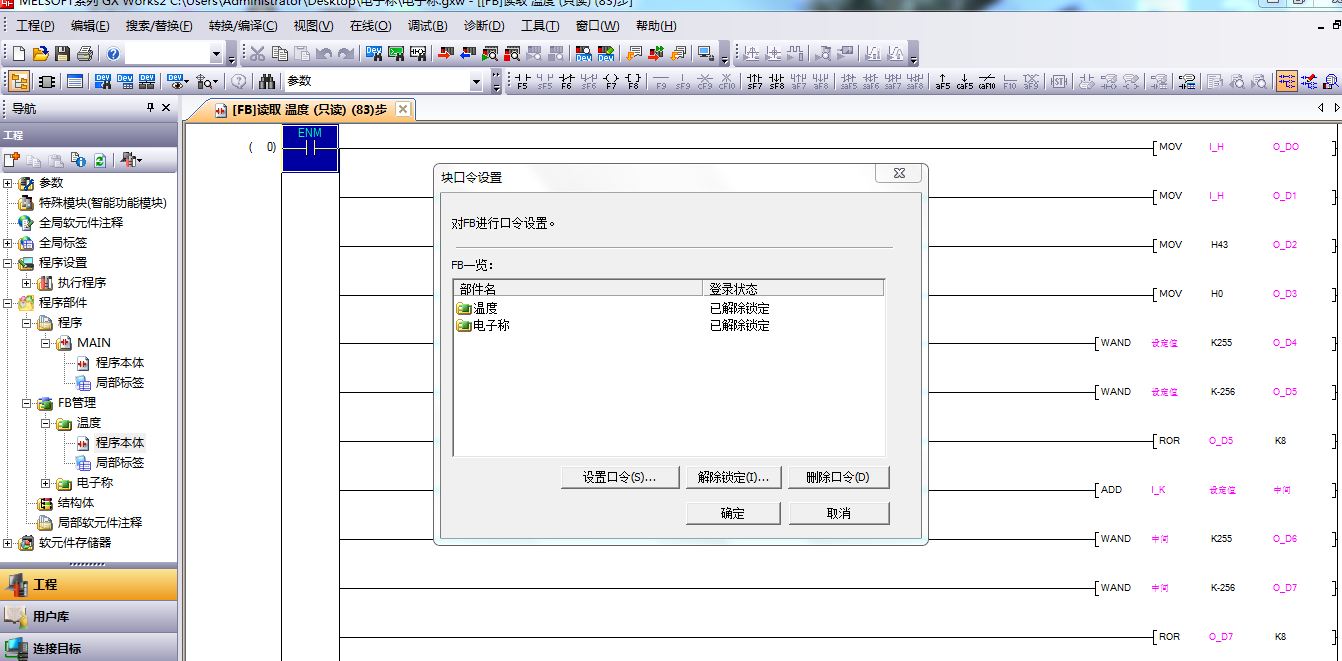
Task: Expand the 电子称 FB folder in tree
Action: 46,483
